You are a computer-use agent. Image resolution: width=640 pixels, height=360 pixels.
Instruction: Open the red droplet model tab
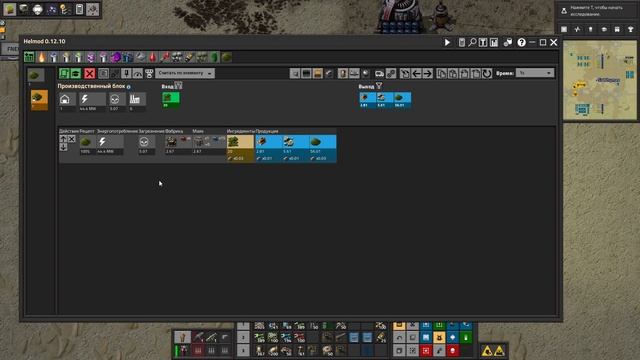(153, 57)
